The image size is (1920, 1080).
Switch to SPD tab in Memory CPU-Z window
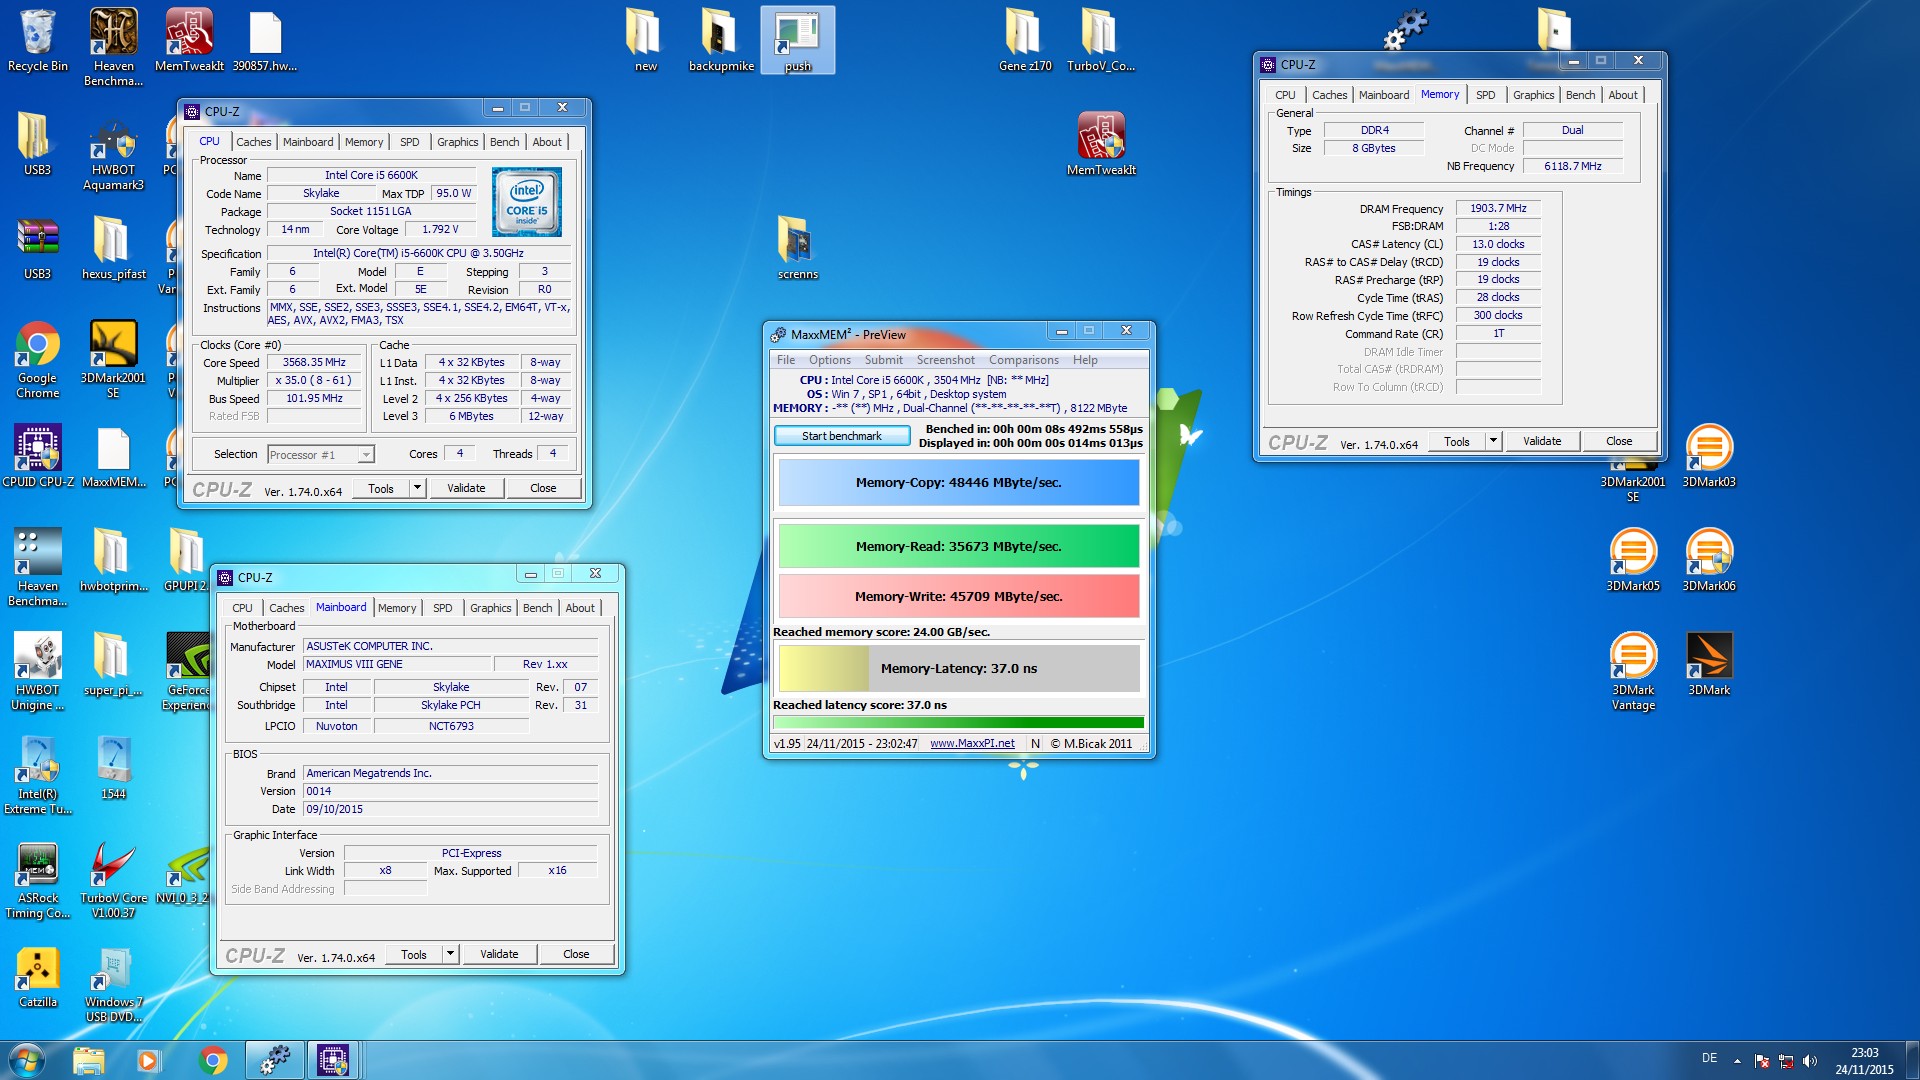tap(1486, 95)
